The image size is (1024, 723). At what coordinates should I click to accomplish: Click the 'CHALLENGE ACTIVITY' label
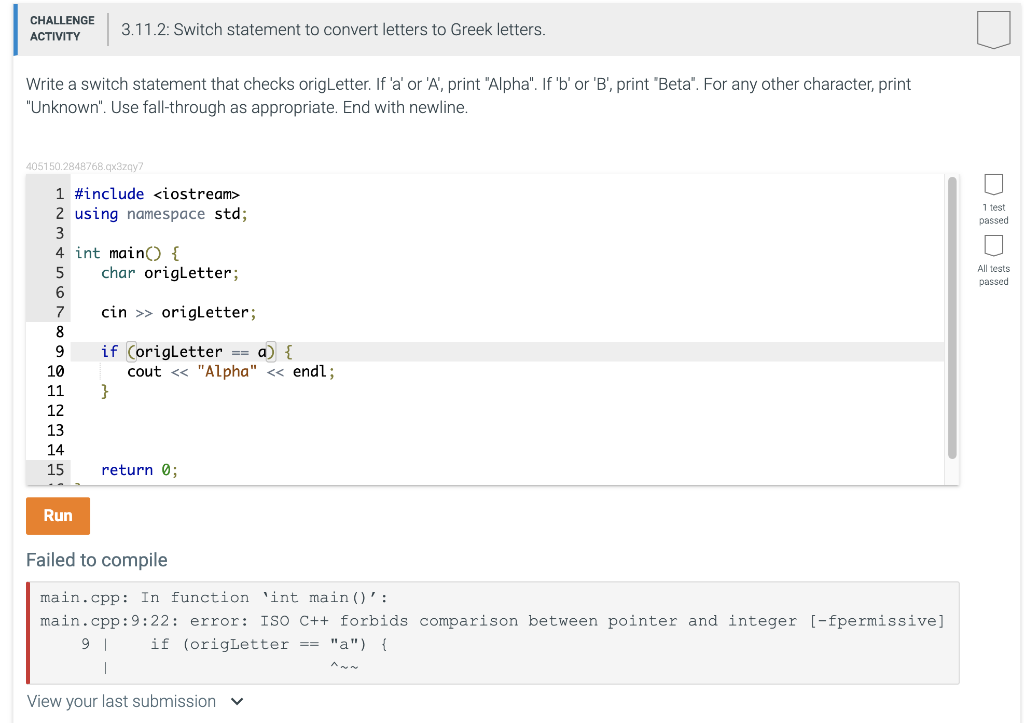click(x=62, y=29)
